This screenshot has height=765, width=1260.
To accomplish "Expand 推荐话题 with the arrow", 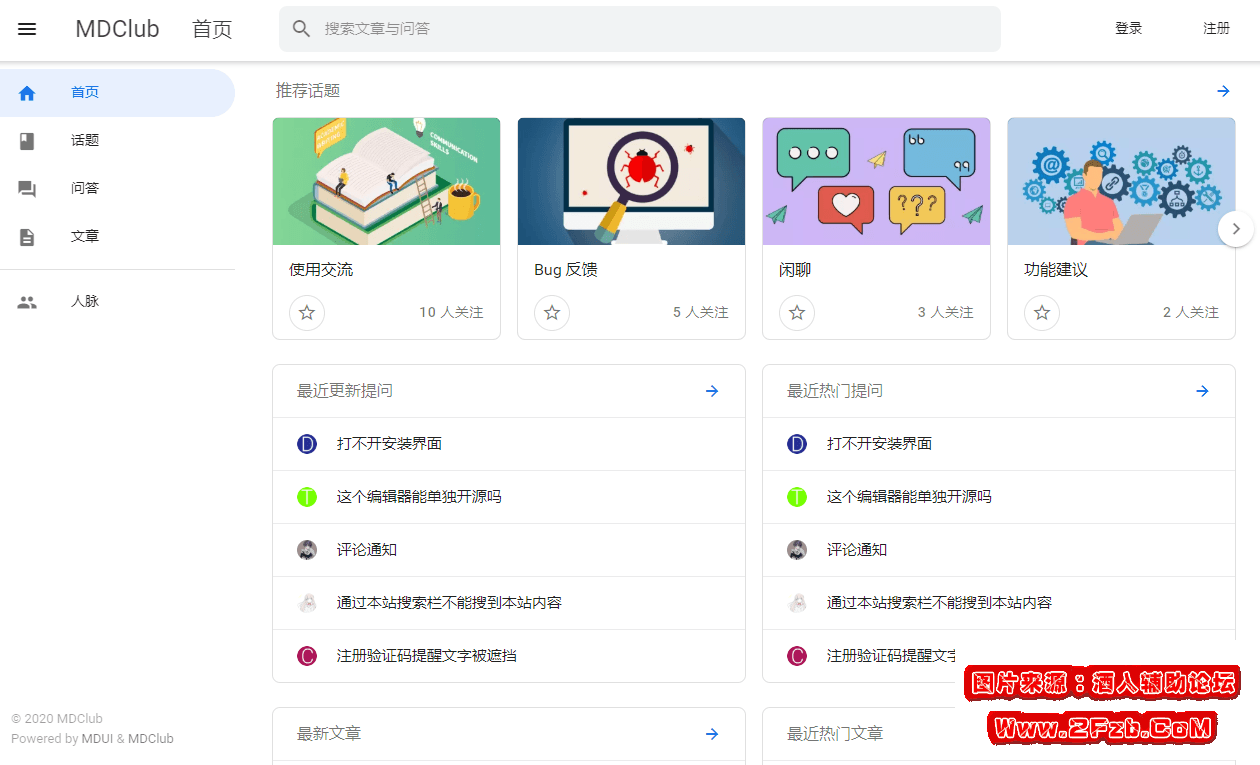I will tap(1223, 91).
